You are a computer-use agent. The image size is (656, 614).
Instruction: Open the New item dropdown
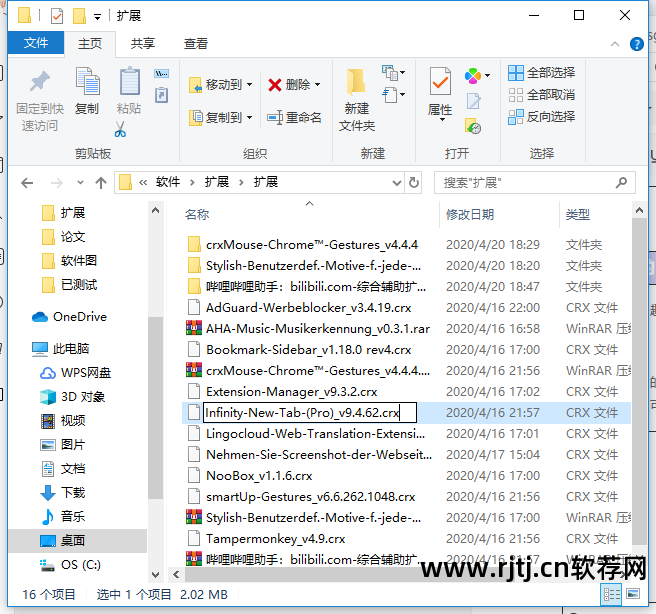tap(394, 73)
